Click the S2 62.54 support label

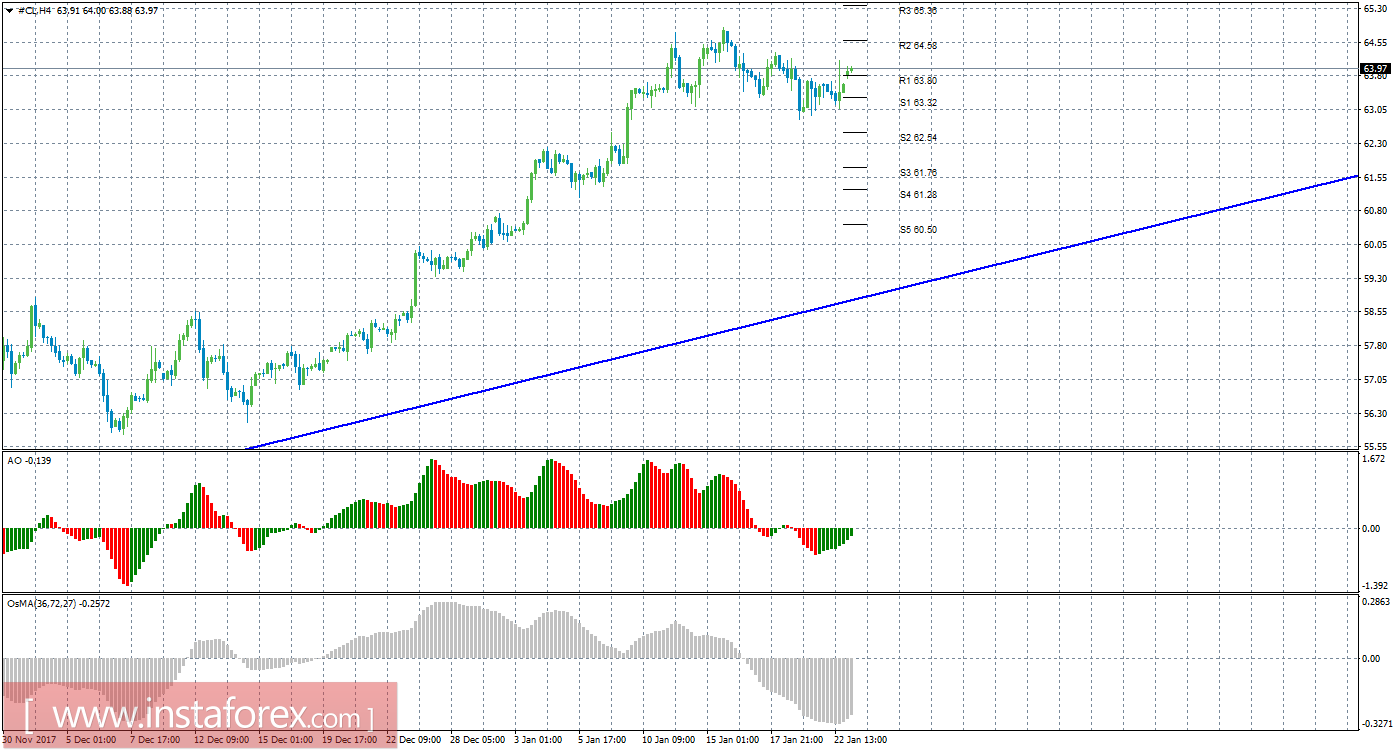917,138
